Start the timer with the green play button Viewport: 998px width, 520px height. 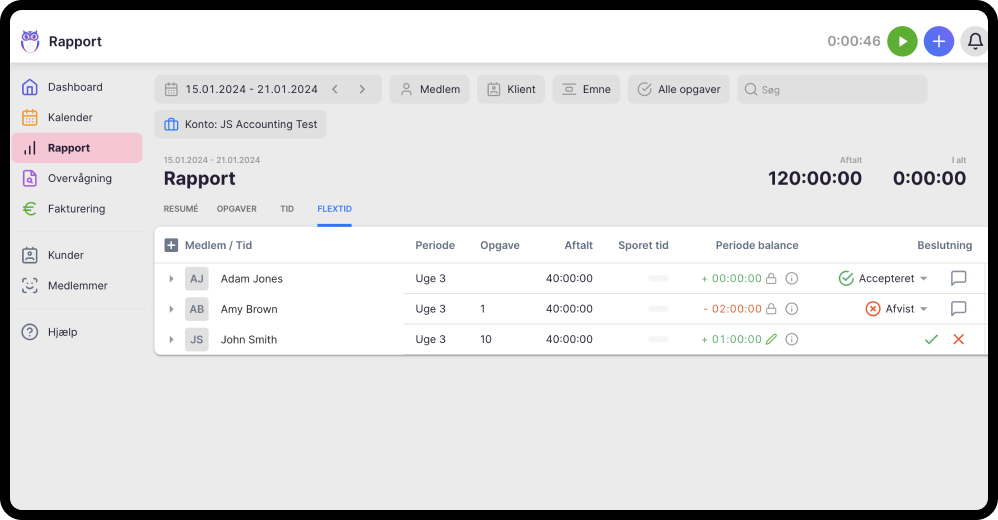coord(902,41)
